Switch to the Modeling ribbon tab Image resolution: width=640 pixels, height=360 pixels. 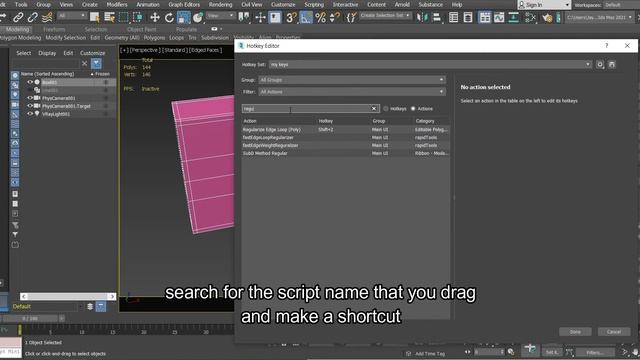[17, 29]
